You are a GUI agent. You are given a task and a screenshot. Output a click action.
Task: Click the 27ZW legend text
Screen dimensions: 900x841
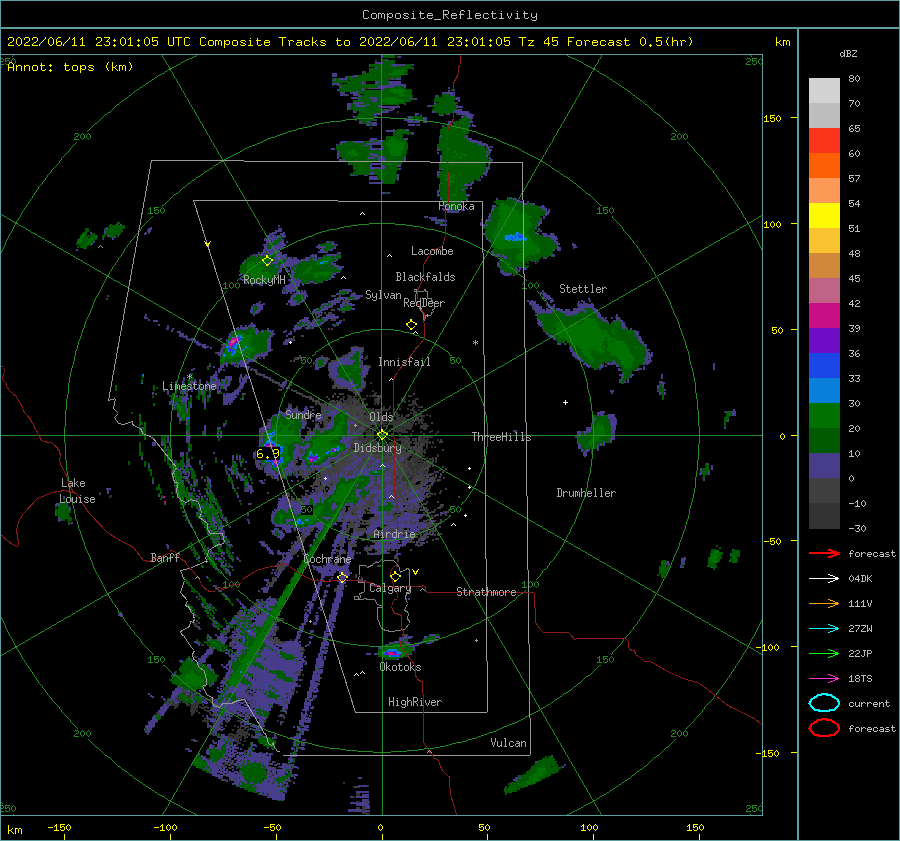(x=860, y=629)
